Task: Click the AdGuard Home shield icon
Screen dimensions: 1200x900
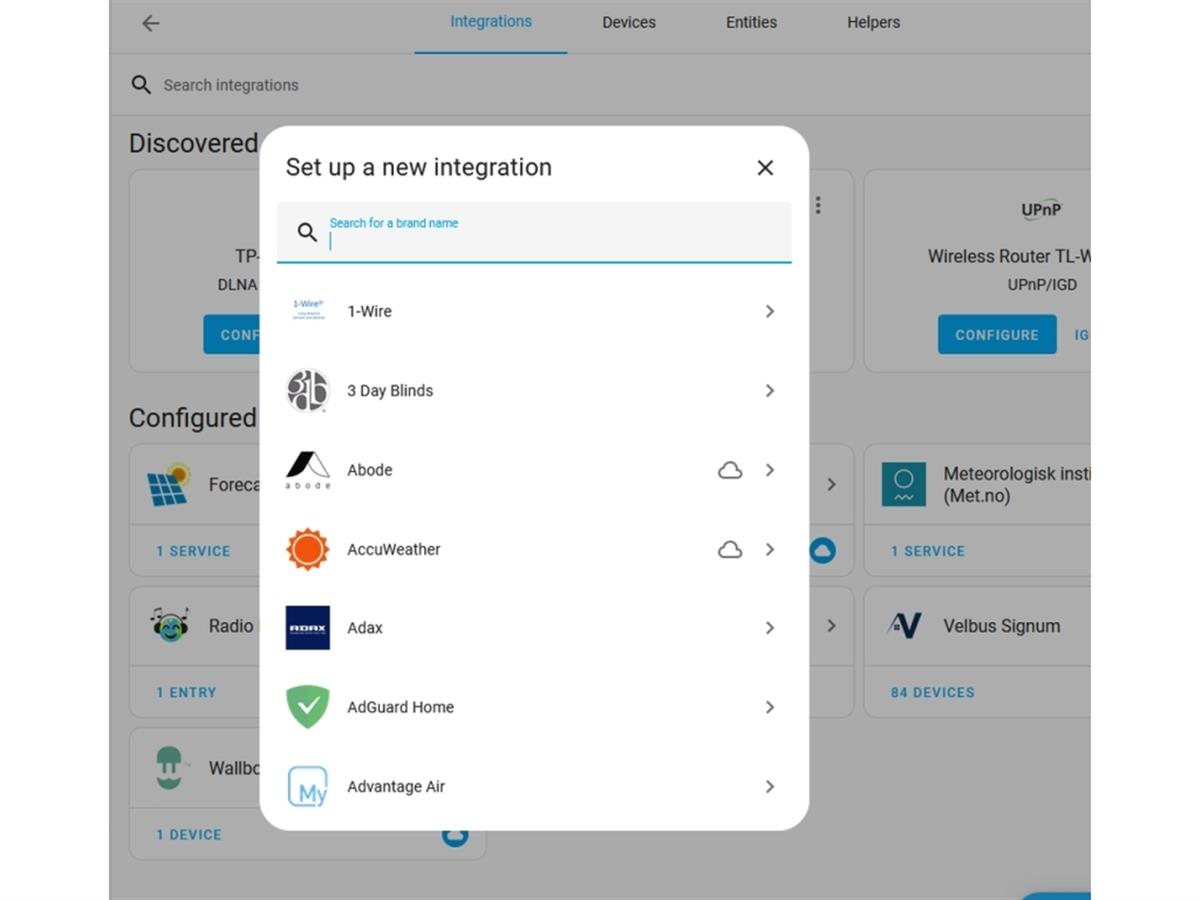Action: tap(308, 707)
